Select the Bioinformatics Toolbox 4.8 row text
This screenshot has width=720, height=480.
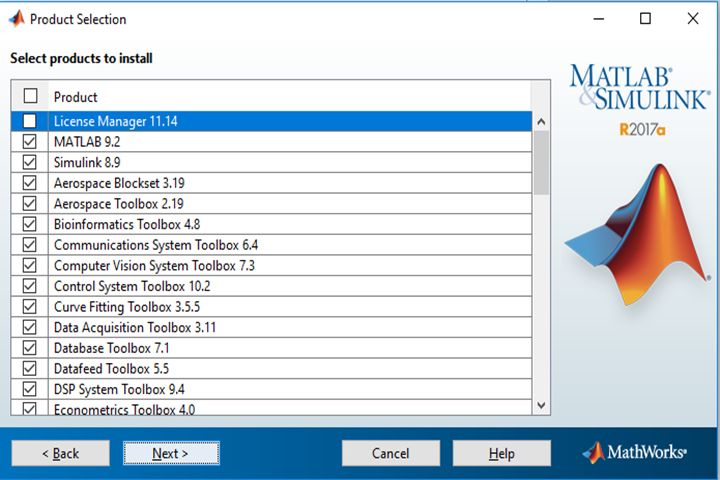(x=127, y=225)
